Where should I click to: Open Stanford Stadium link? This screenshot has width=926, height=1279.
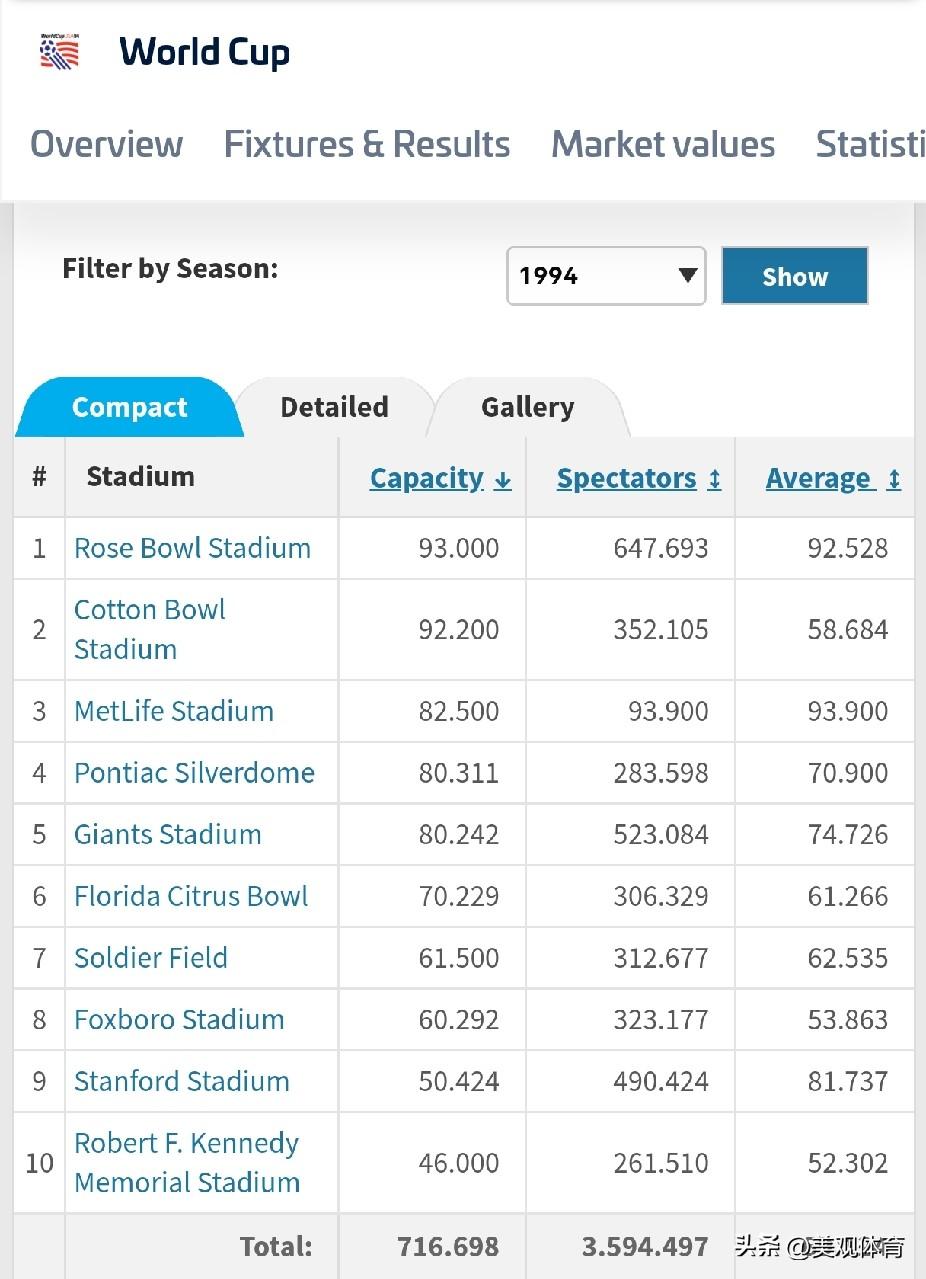182,1081
